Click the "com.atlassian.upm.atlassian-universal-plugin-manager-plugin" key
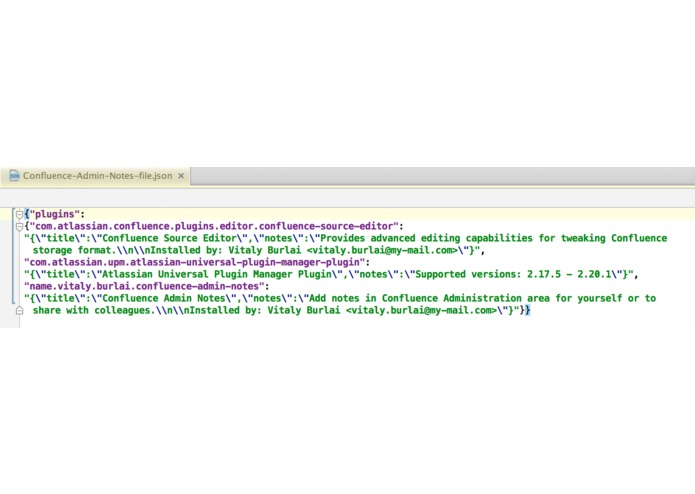 (x=195, y=262)
